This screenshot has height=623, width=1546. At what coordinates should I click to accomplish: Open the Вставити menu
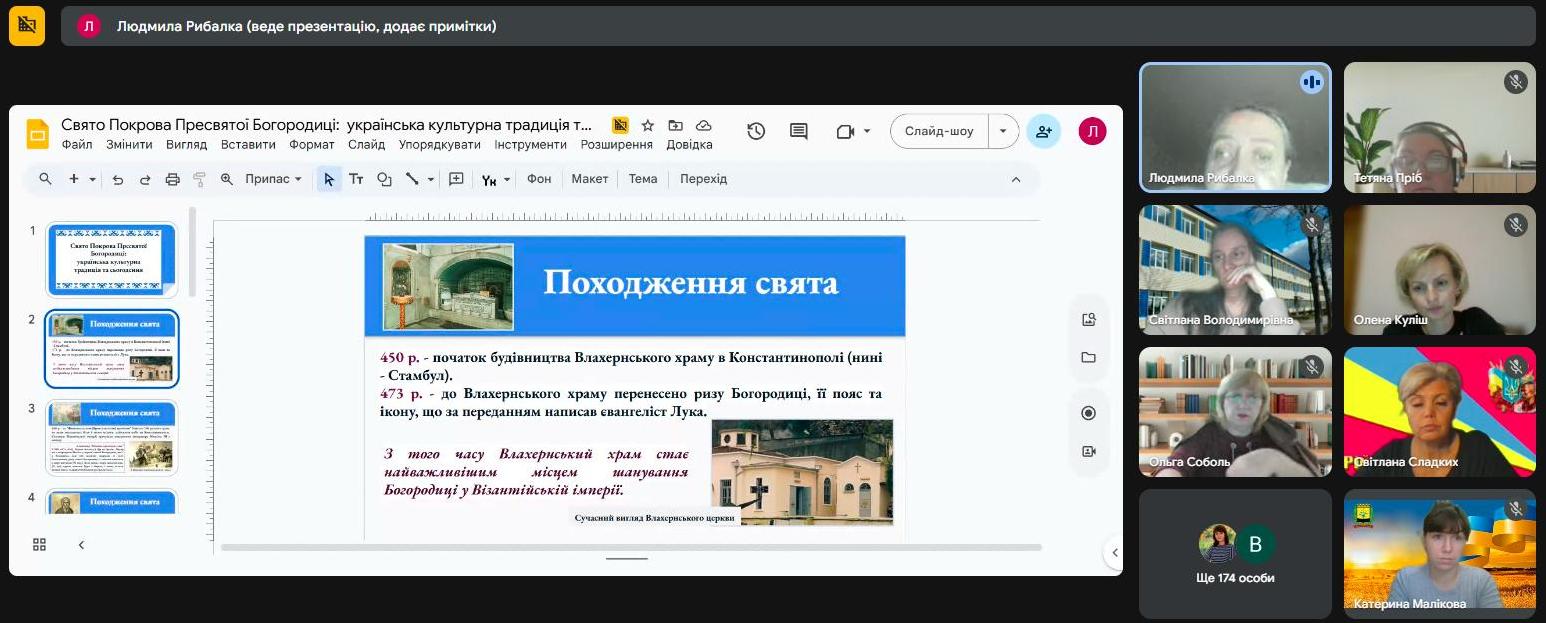(248, 145)
